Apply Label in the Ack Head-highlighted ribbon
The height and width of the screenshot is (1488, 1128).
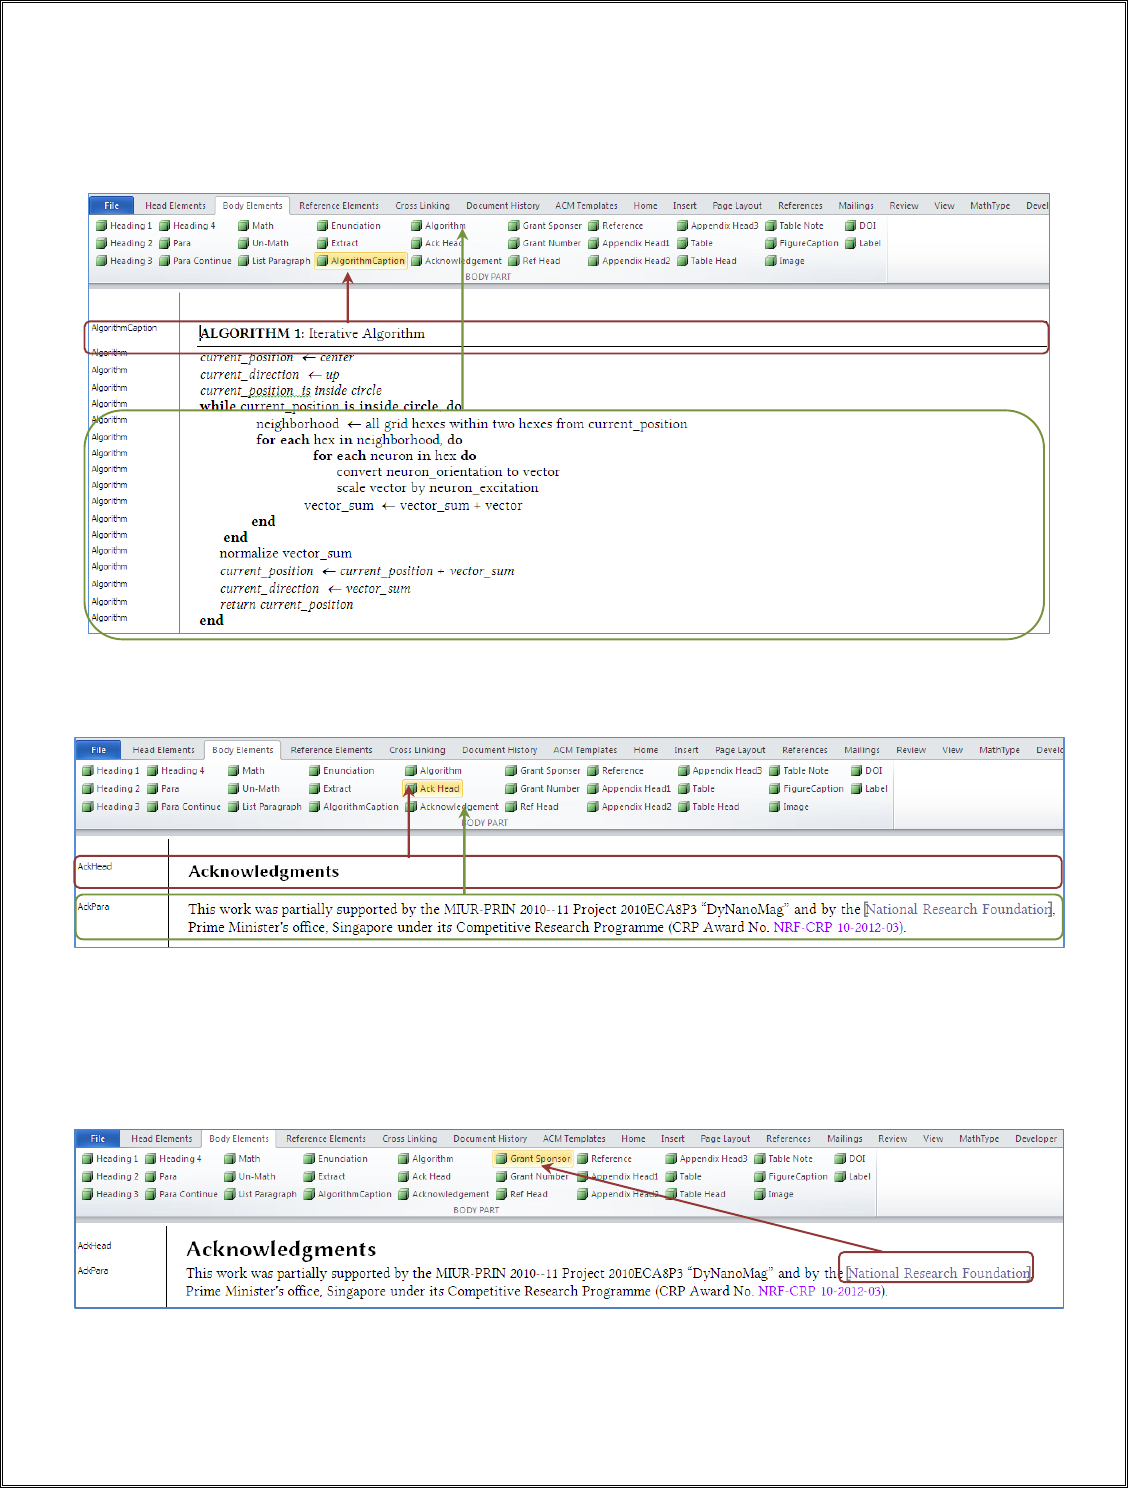point(869,789)
